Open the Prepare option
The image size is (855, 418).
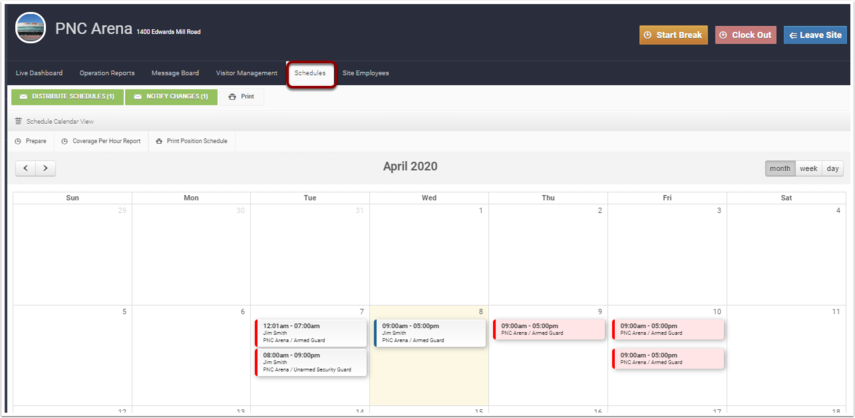coord(31,141)
